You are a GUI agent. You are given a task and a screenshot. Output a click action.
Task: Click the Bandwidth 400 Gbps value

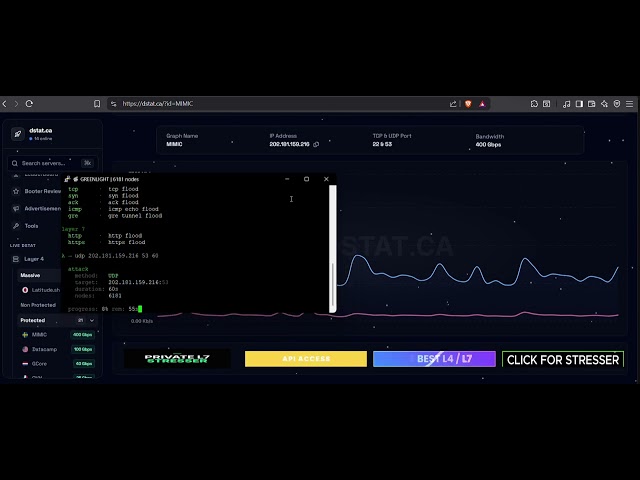click(488, 144)
